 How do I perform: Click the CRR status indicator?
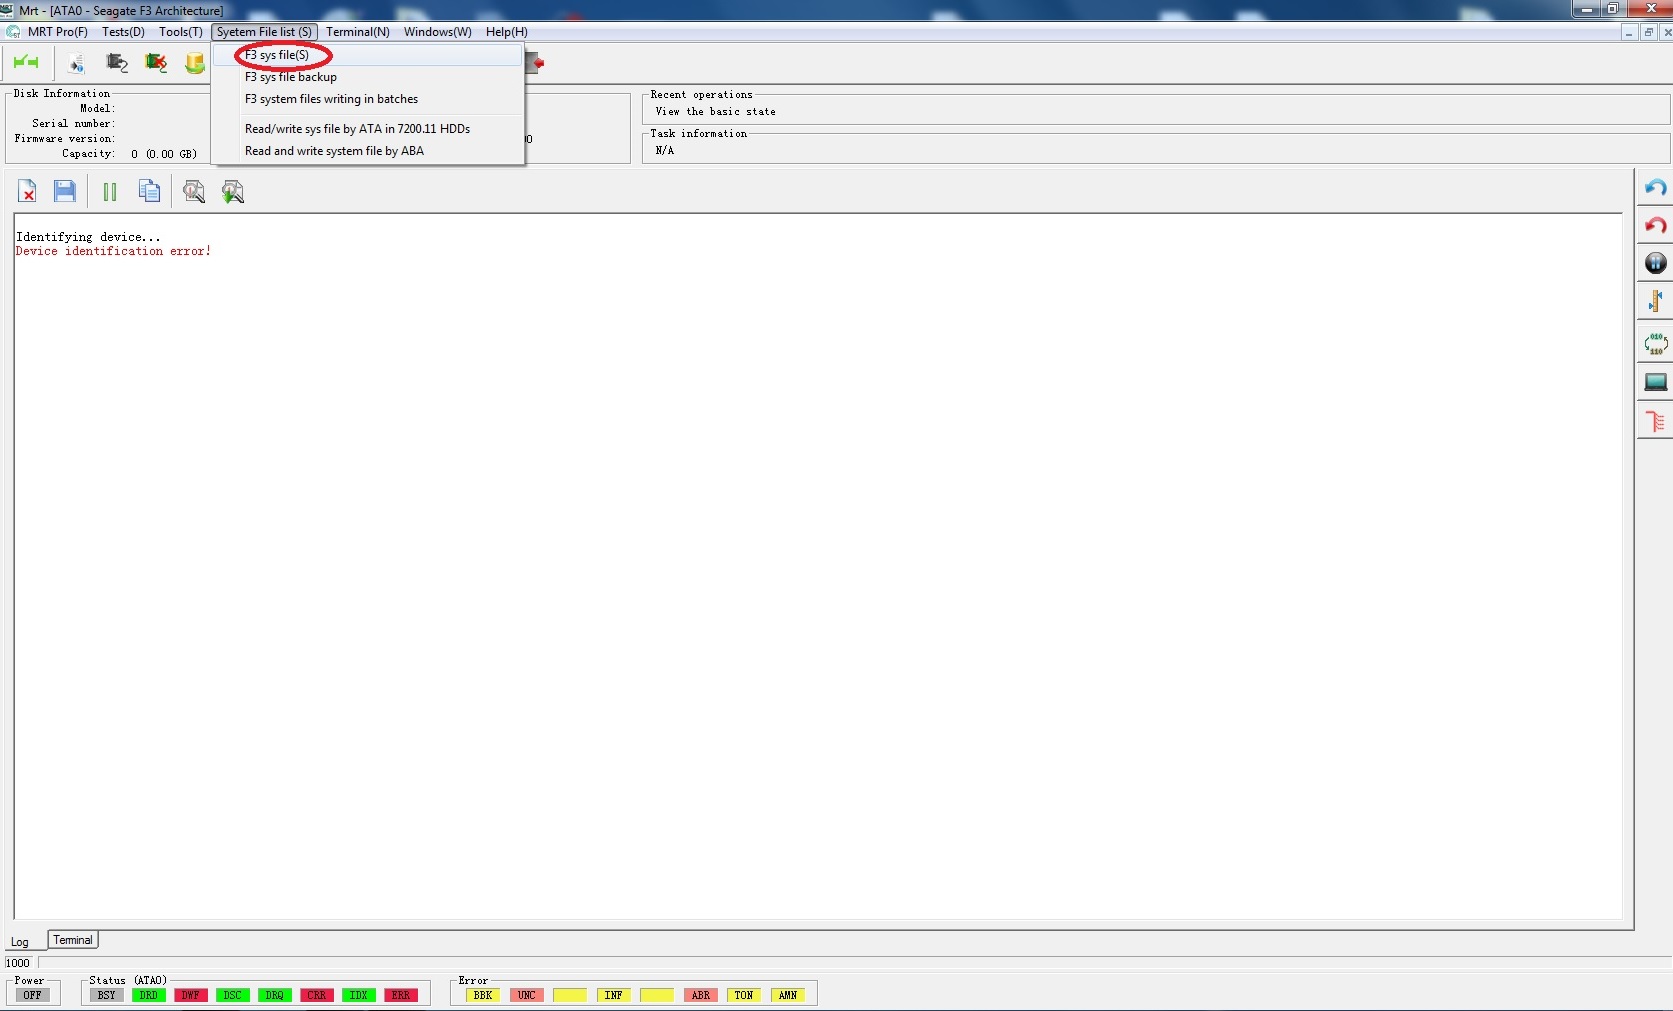coord(317,995)
